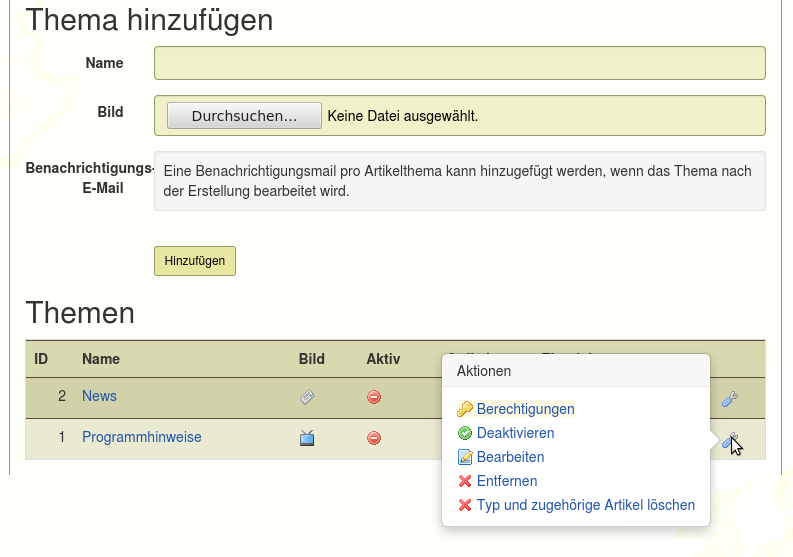The width and height of the screenshot is (793, 557).
Task: Click the red inactive icon in Programmhinweise row
Action: 374,438
